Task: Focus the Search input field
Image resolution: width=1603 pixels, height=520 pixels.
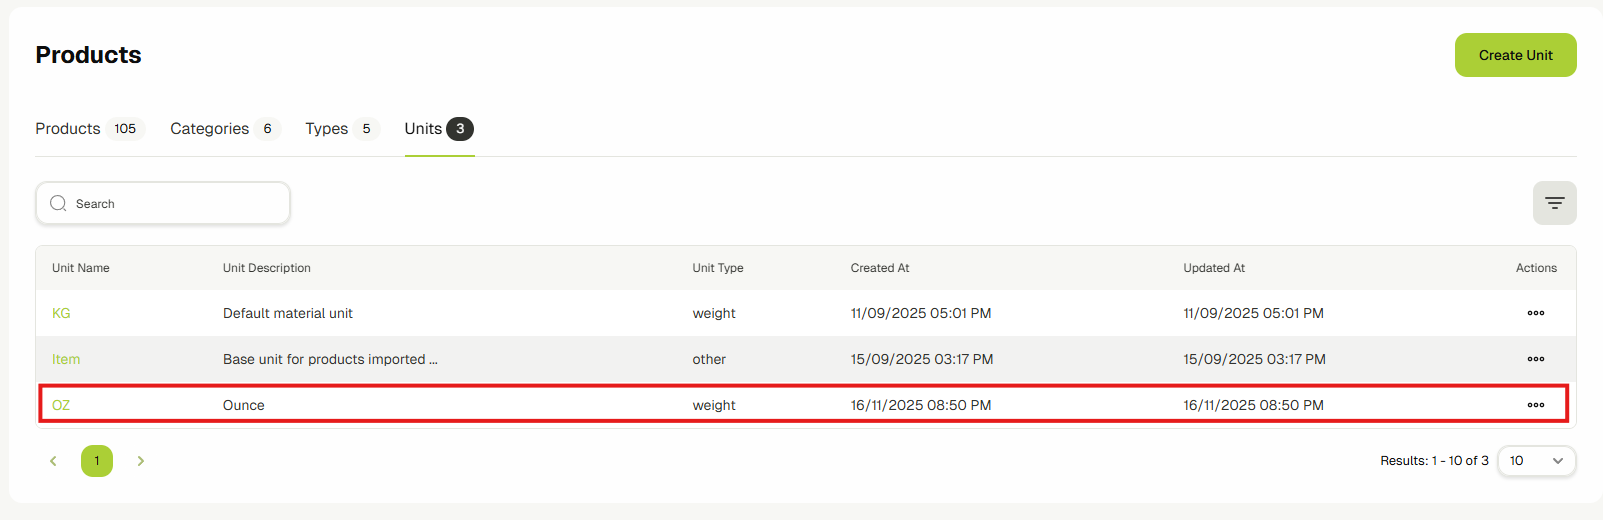Action: coord(175,203)
